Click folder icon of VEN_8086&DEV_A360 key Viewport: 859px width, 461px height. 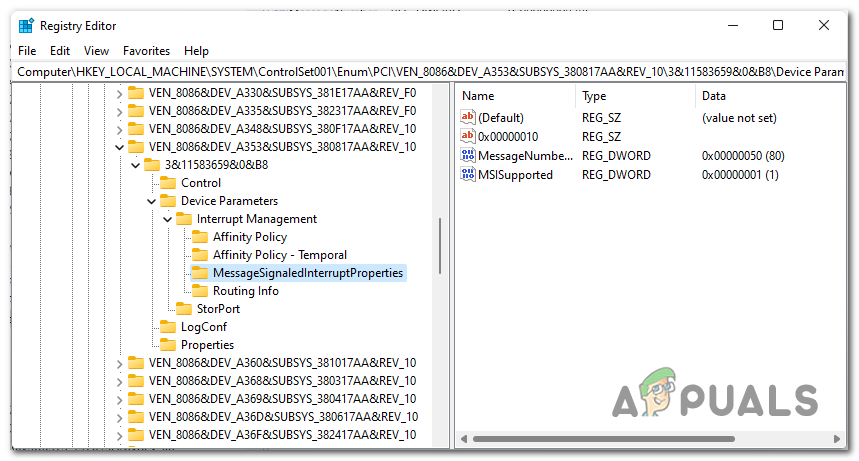(136, 363)
